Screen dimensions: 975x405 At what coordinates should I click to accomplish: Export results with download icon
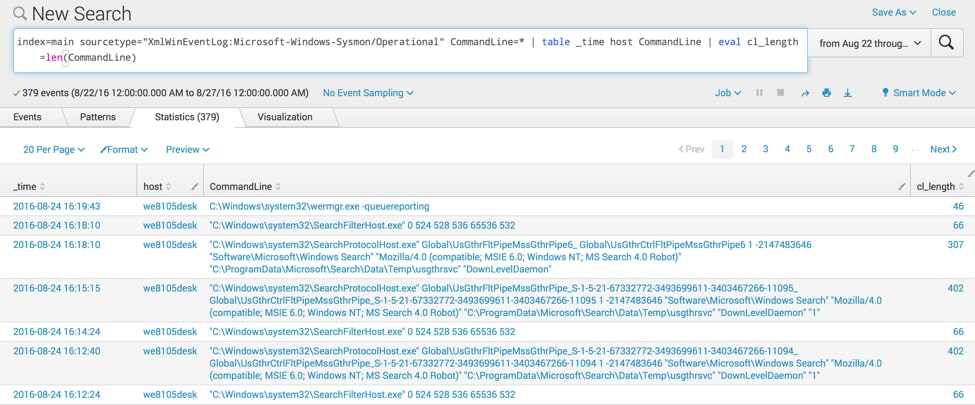click(x=847, y=93)
